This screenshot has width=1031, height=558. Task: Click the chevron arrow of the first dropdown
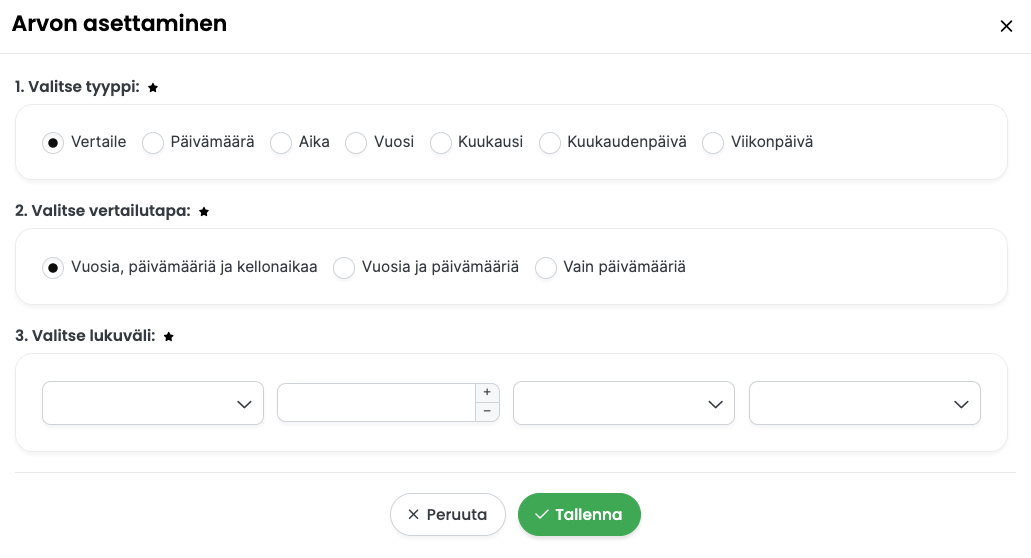point(244,404)
